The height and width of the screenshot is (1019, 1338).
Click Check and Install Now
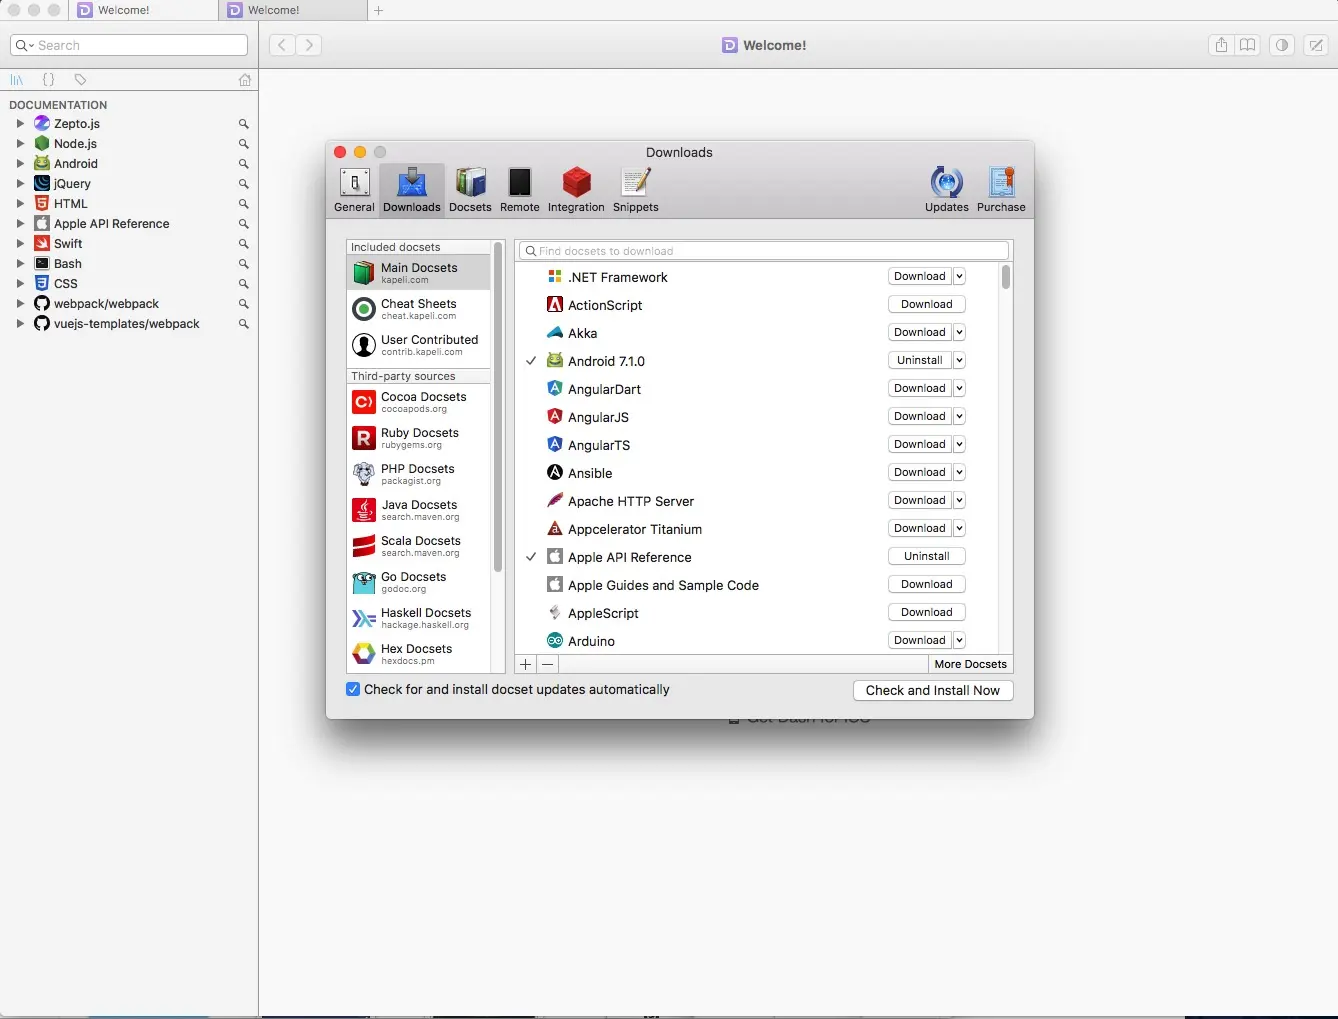(x=933, y=690)
